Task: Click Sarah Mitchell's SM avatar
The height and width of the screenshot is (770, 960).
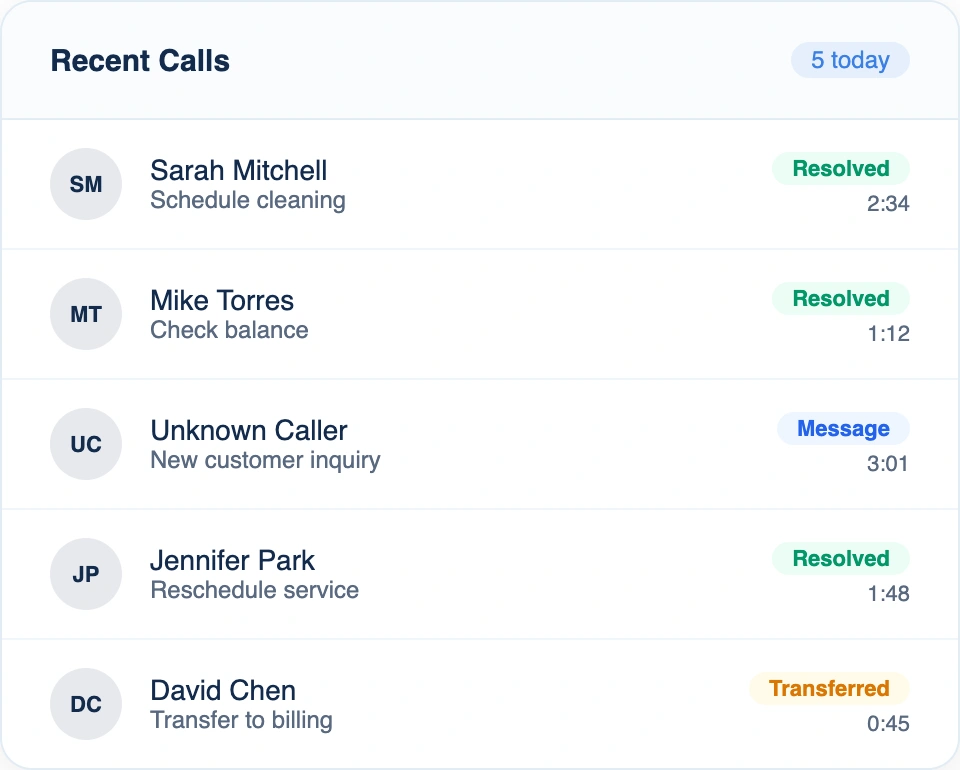Action: point(86,184)
